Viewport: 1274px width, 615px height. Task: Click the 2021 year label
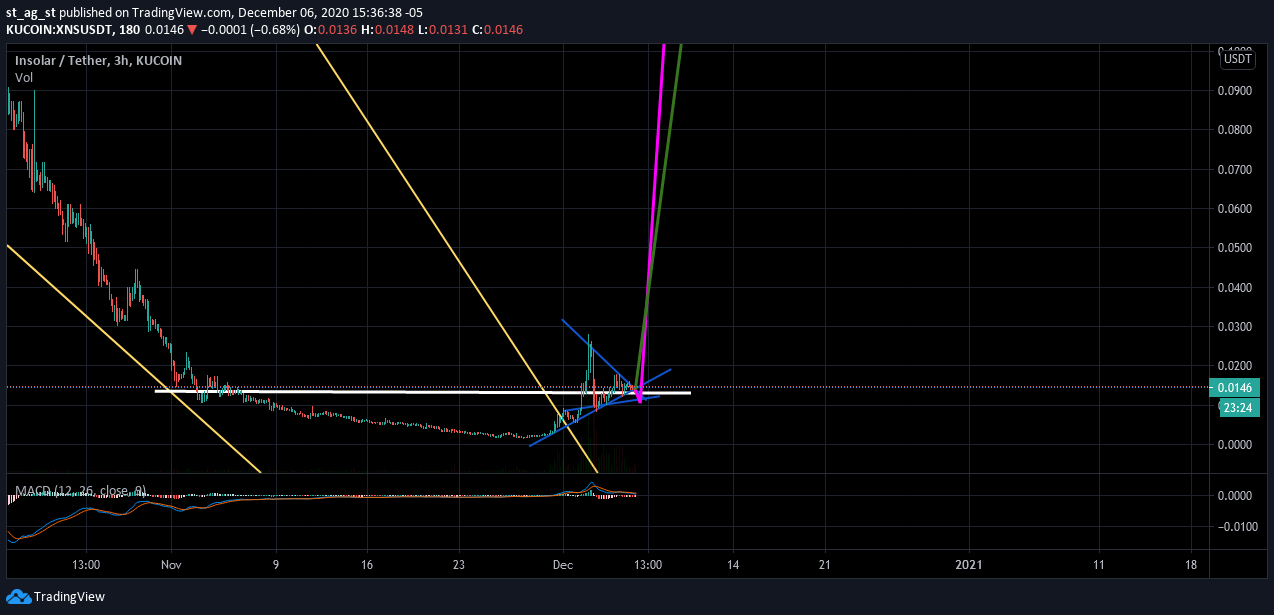coord(969,565)
